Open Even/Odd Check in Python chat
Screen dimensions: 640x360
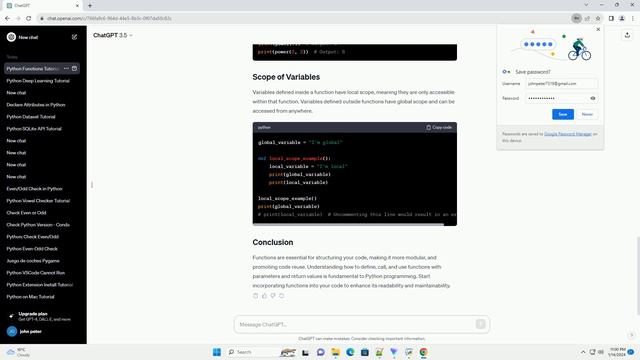pyautogui.click(x=35, y=189)
